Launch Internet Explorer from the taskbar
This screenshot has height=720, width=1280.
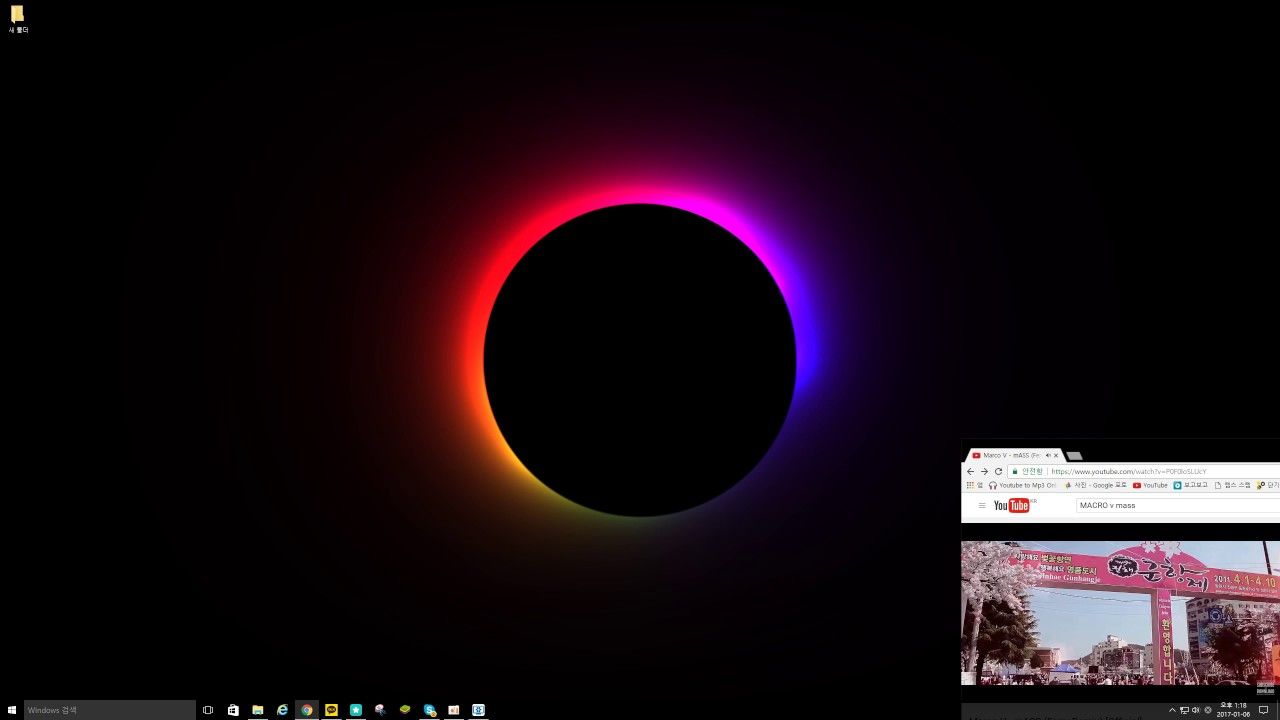click(282, 710)
